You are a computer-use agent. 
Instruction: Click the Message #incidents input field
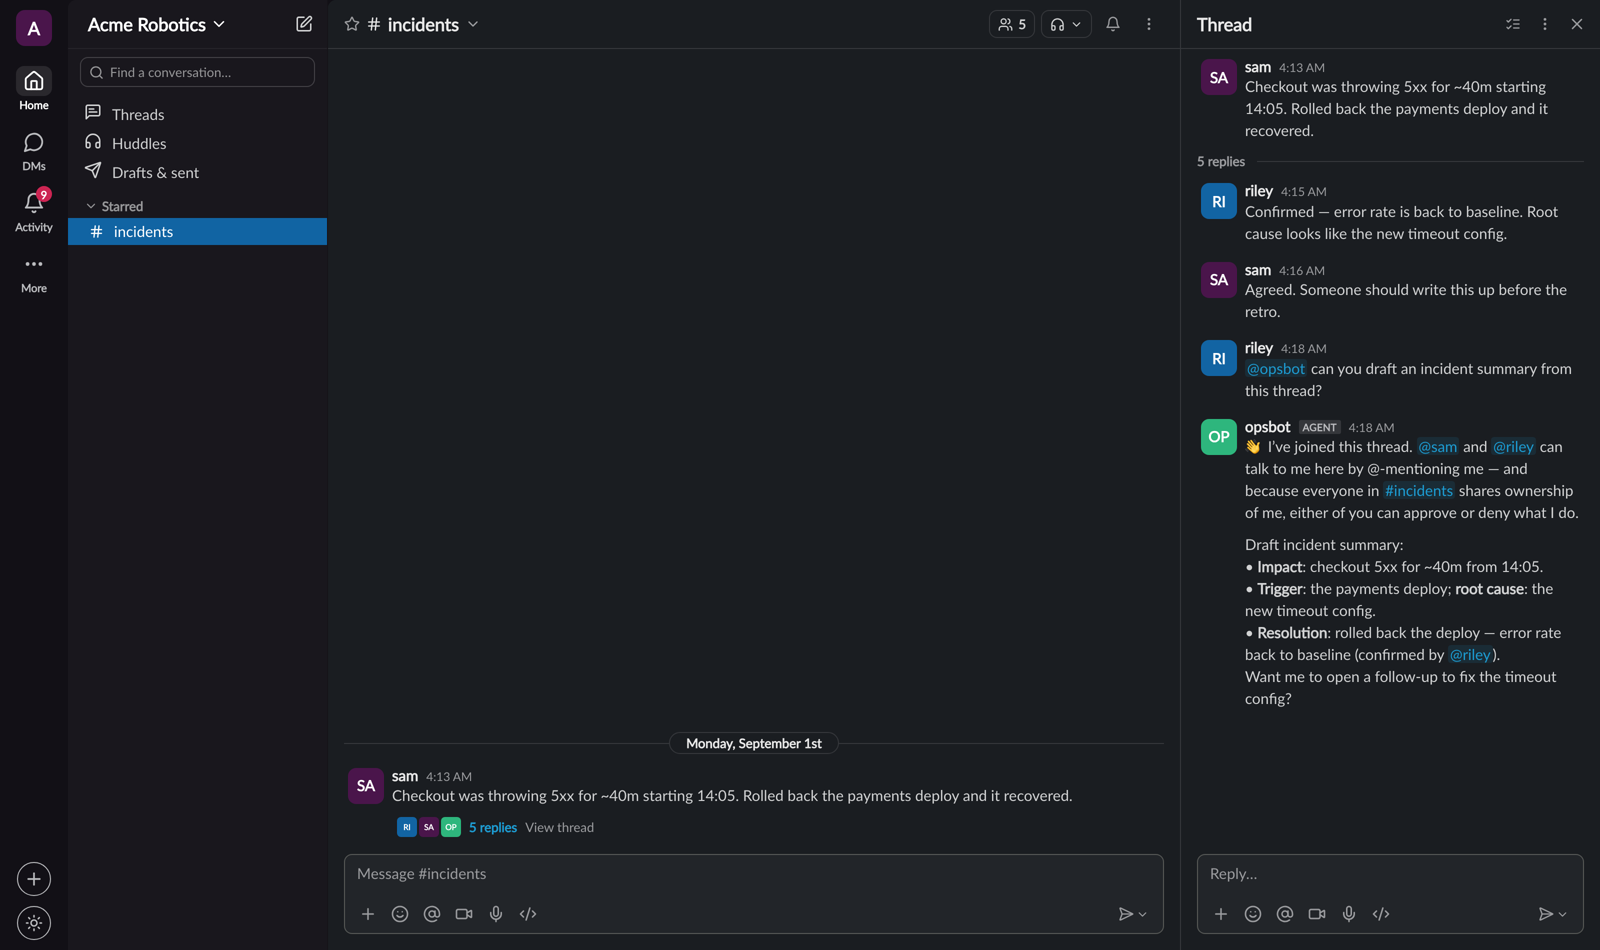(753, 874)
